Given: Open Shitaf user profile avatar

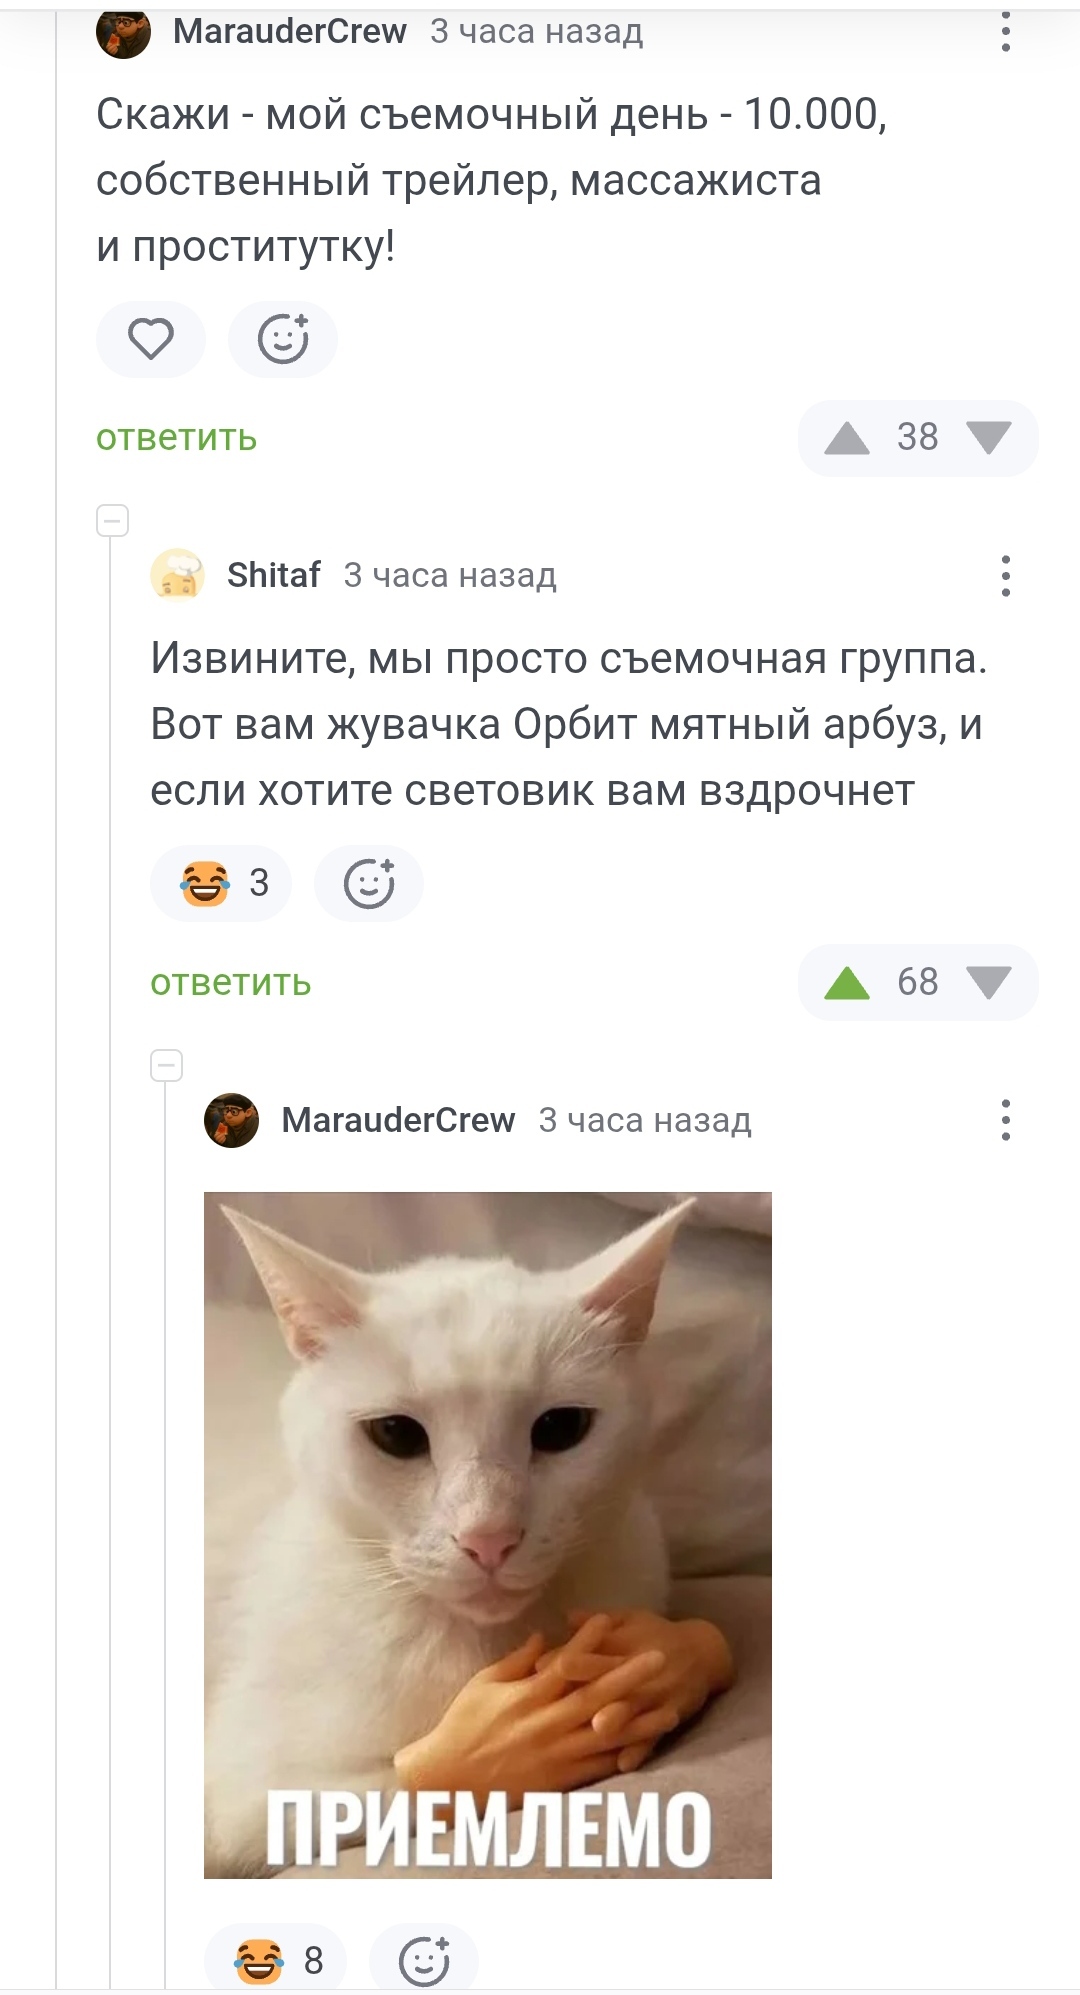Looking at the screenshot, I should (177, 575).
